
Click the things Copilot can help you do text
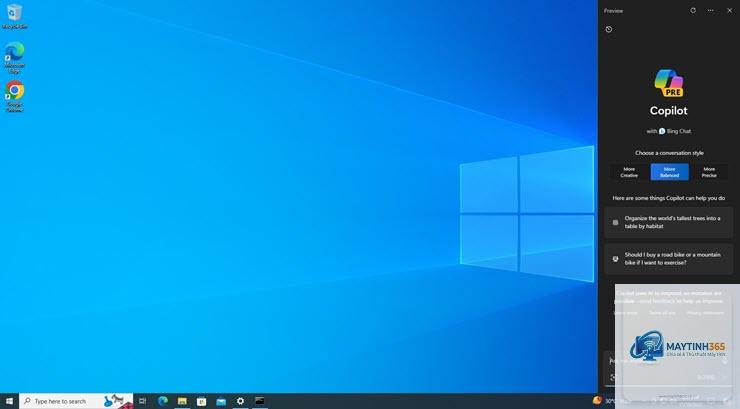(668, 198)
